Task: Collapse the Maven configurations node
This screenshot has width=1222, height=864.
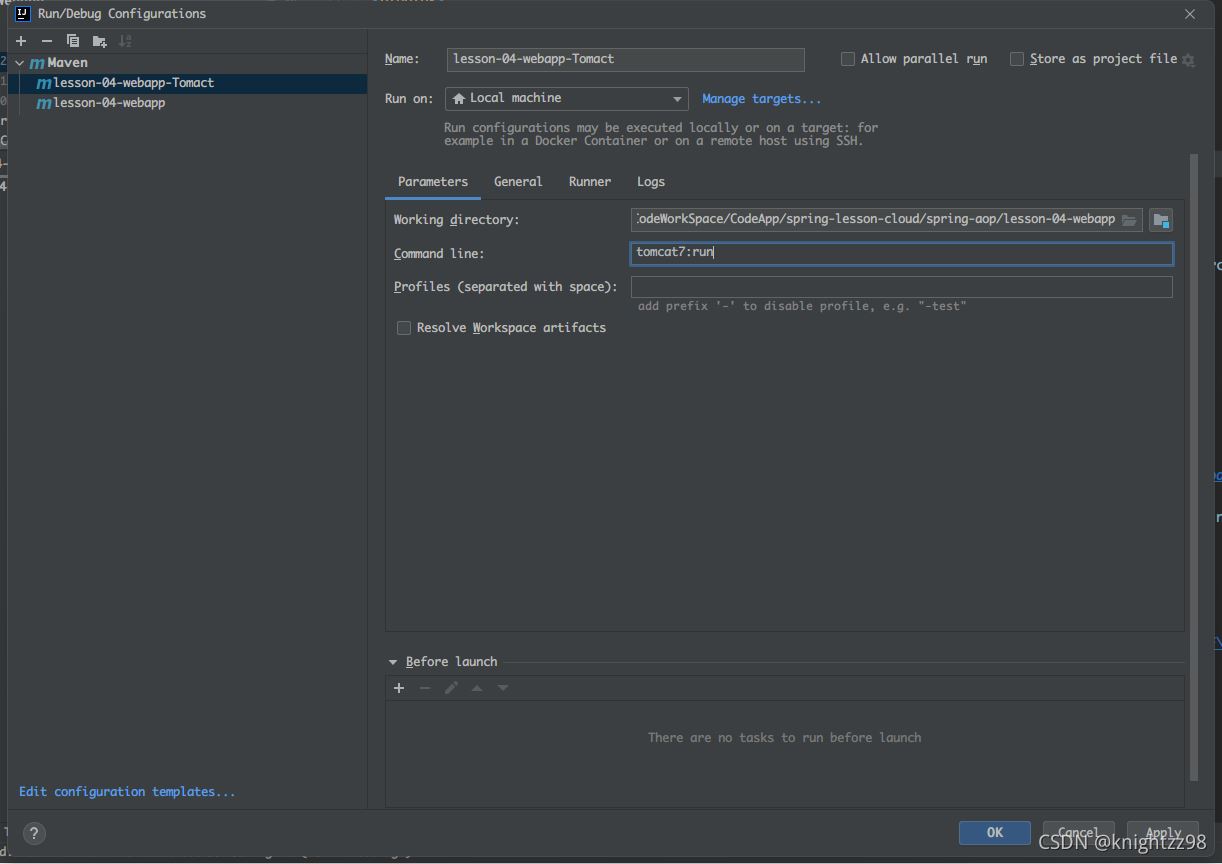Action: pyautogui.click(x=20, y=62)
